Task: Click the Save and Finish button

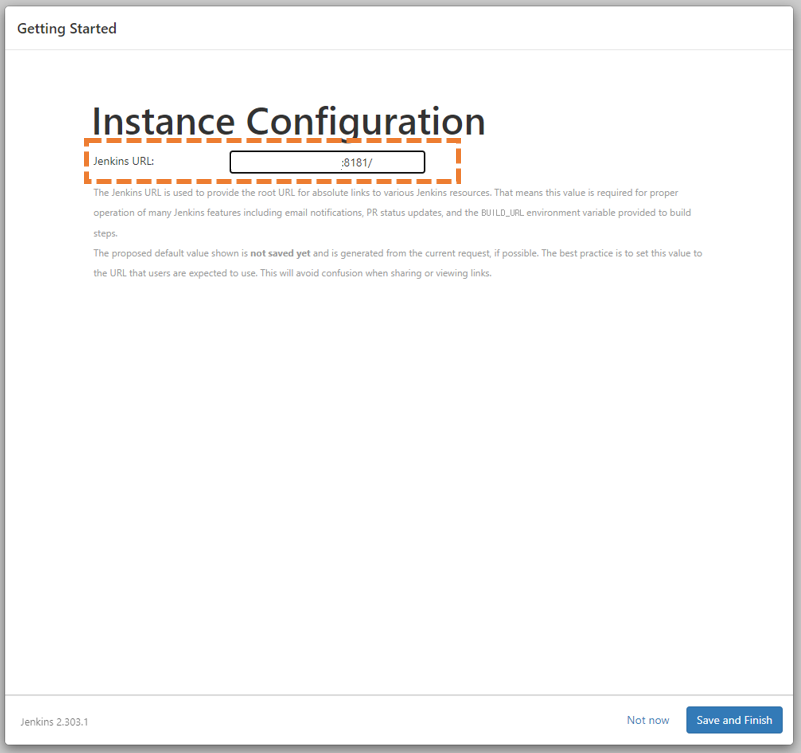Action: [x=734, y=720]
